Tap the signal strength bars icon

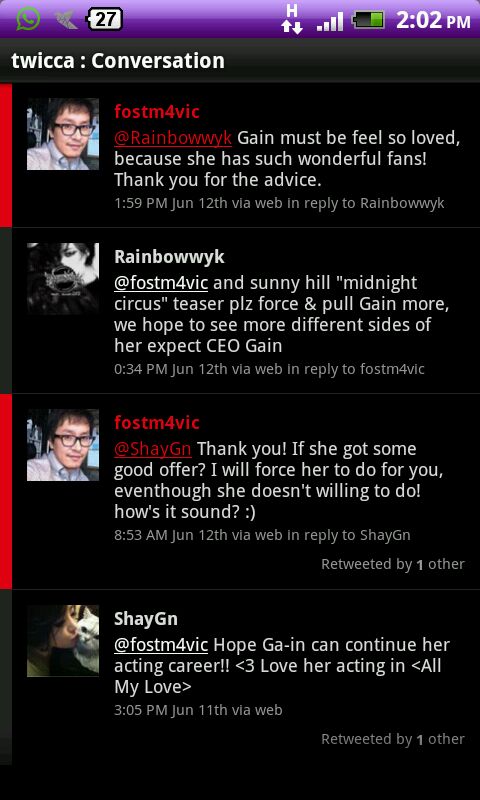330,21
